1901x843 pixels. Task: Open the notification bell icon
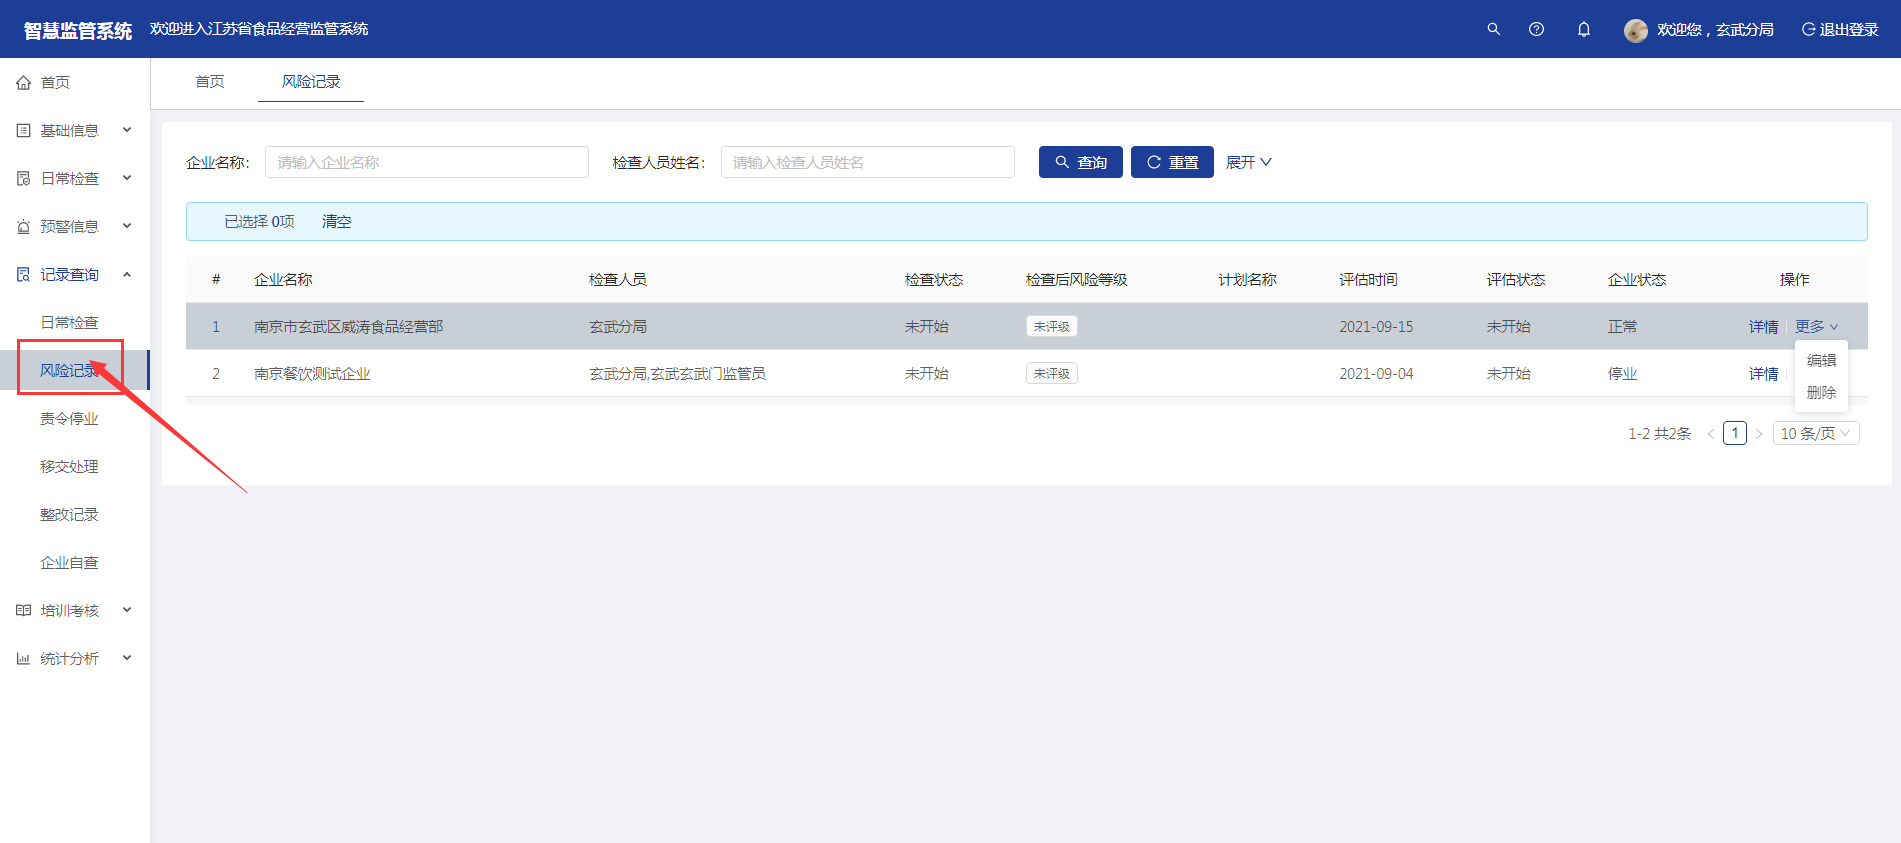(x=1584, y=29)
